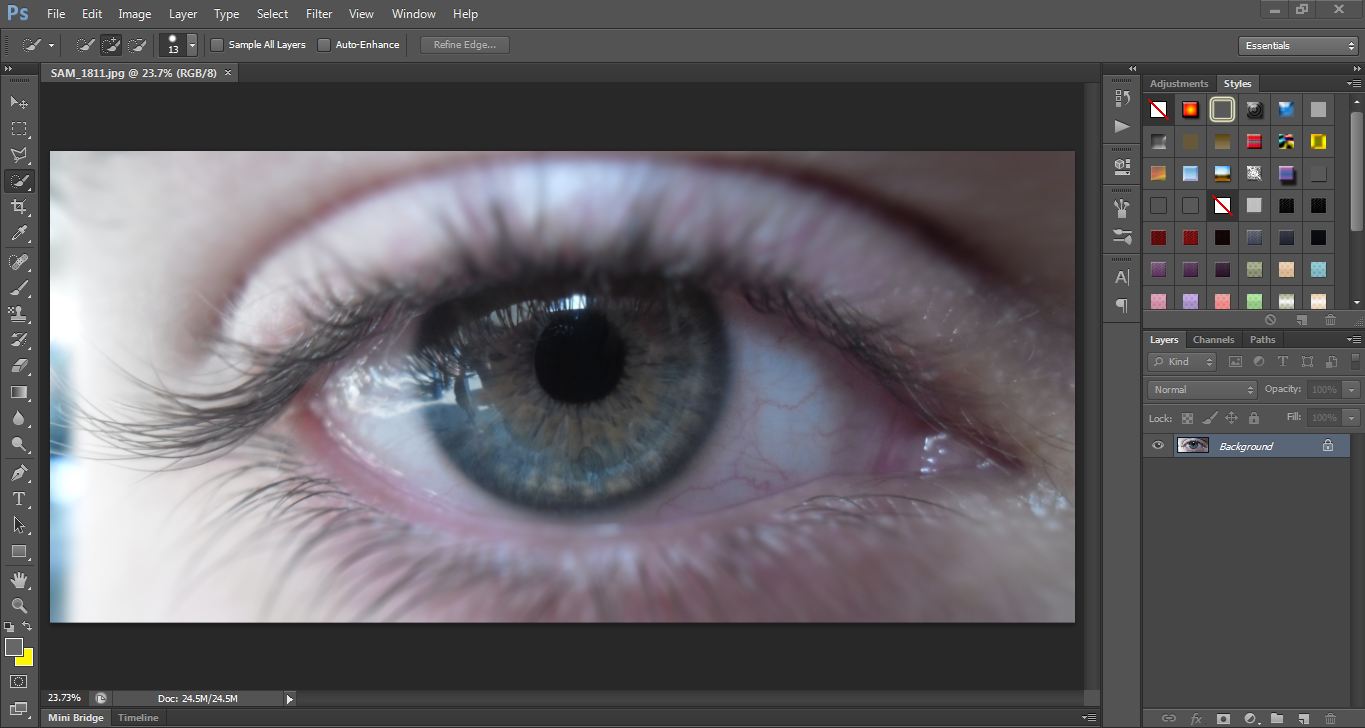This screenshot has width=1365, height=728.
Task: Pick the Eyedropper tool
Action: (x=19, y=233)
